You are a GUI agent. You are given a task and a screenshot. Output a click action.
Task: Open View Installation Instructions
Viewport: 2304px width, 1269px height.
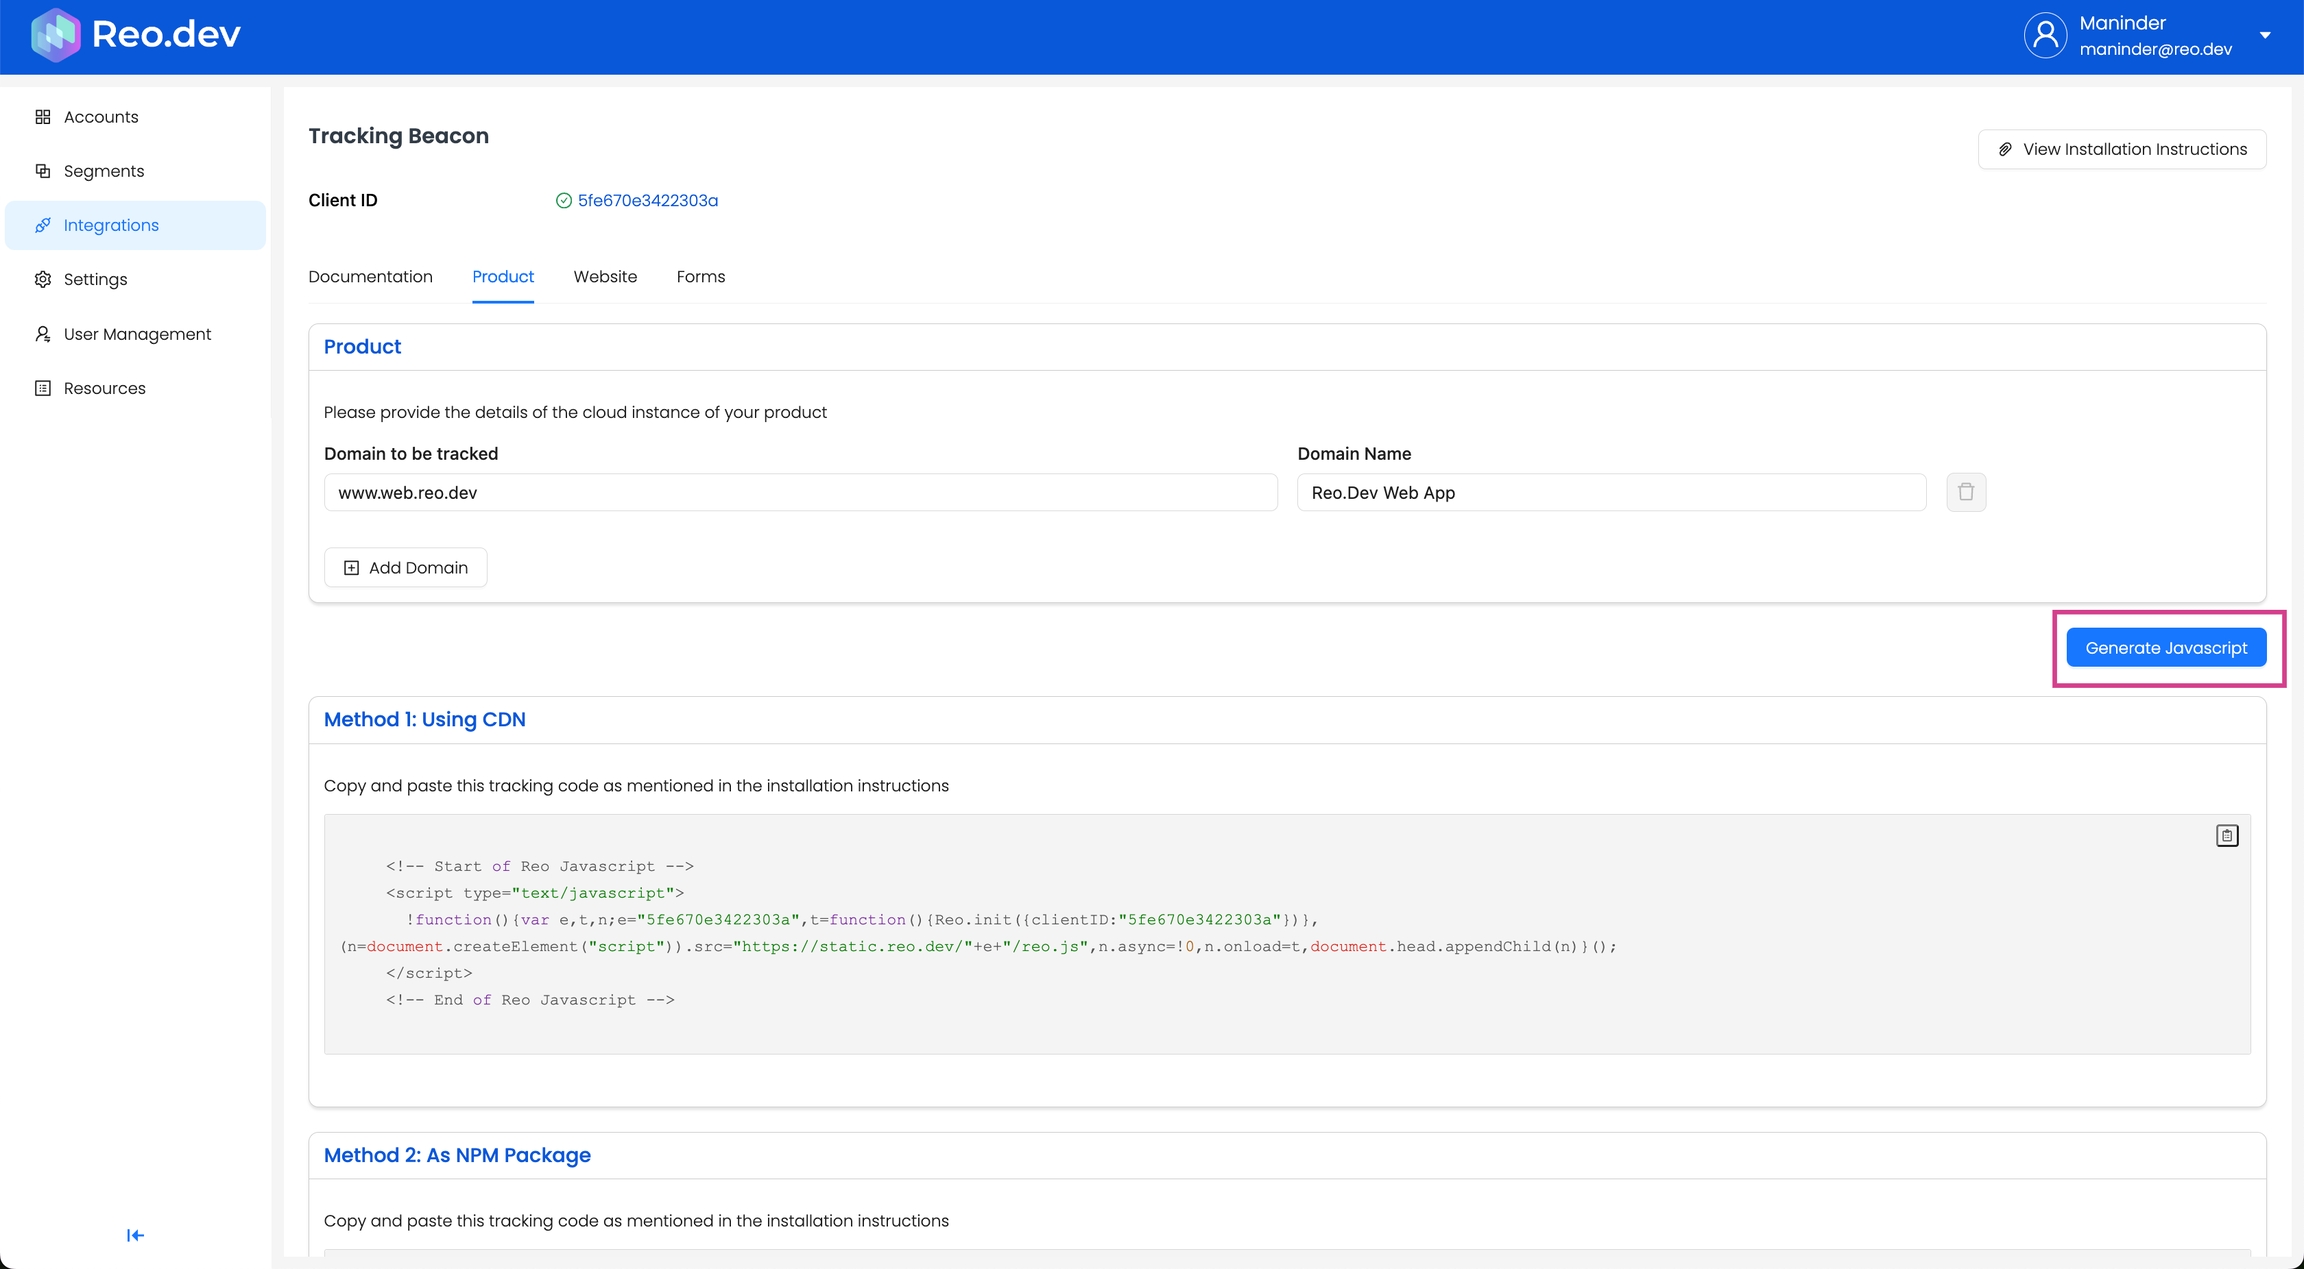(x=2121, y=149)
